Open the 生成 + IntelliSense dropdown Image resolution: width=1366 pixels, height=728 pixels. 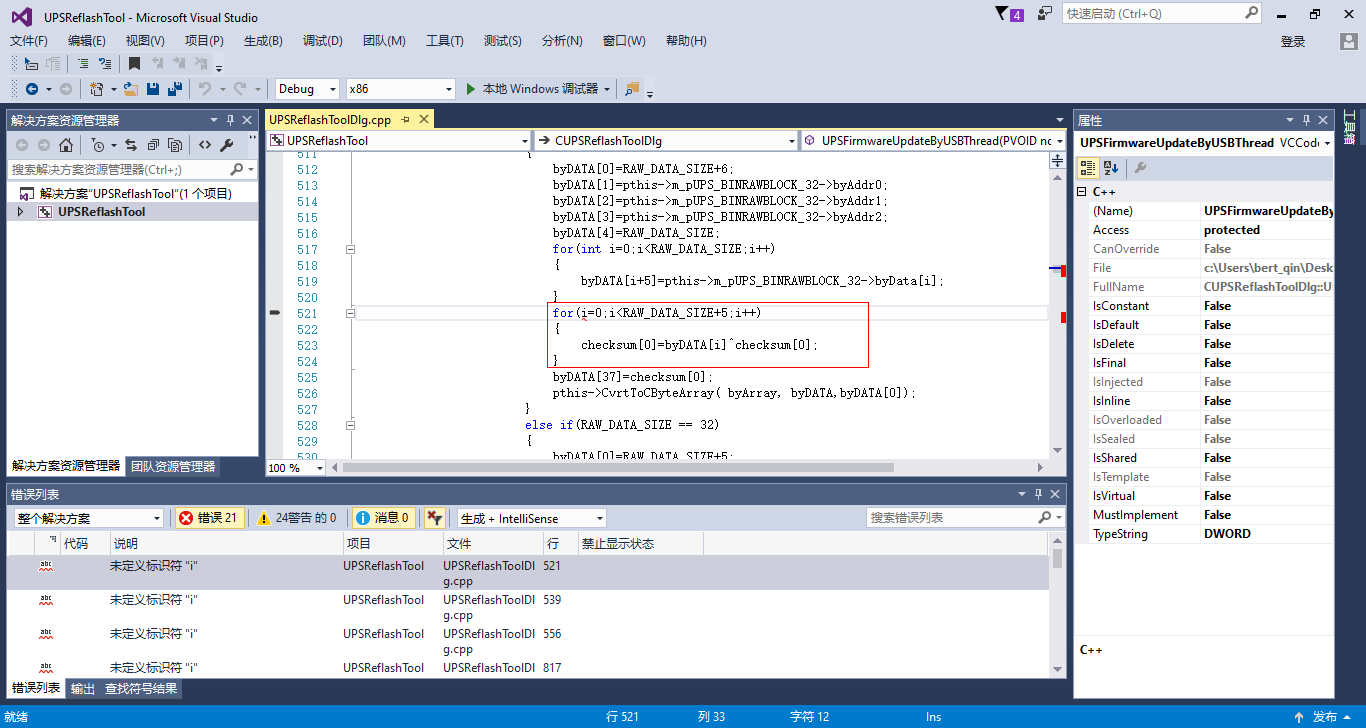tap(531, 518)
